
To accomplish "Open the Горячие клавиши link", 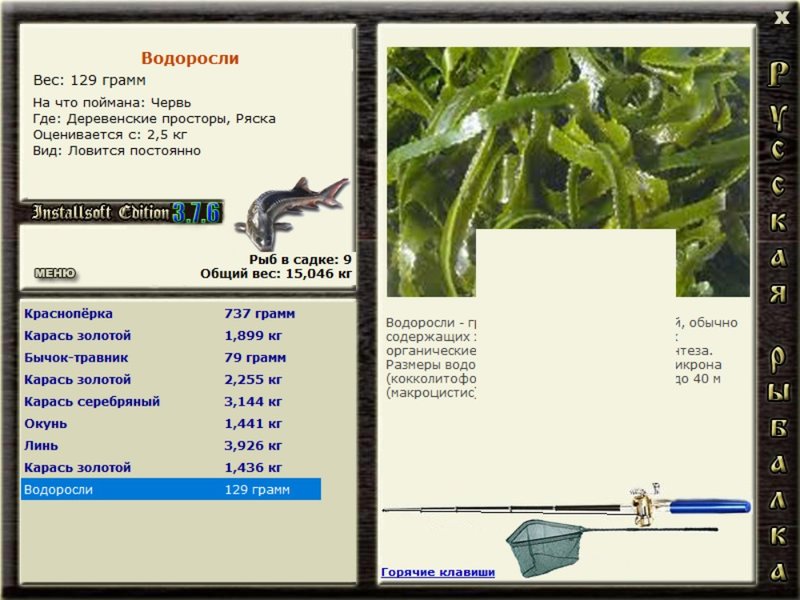I will 438,572.
